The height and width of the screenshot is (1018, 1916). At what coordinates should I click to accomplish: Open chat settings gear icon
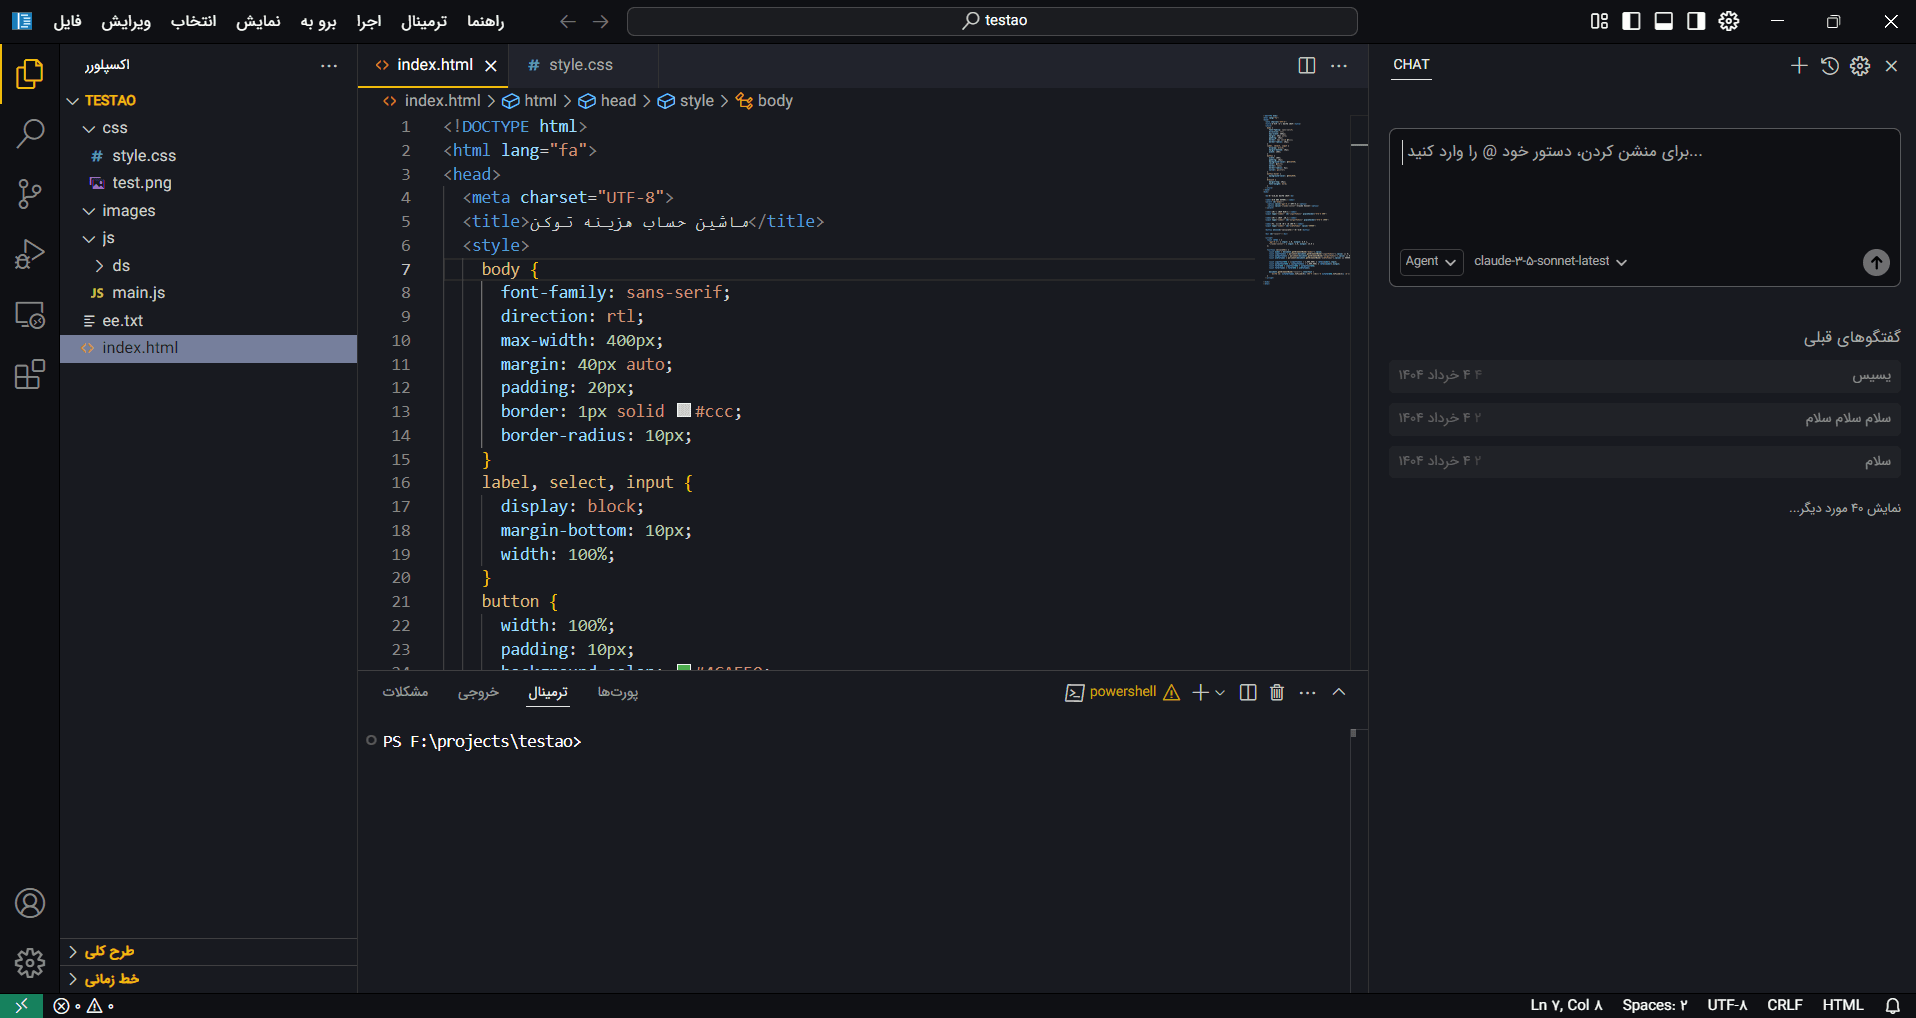[x=1860, y=65]
